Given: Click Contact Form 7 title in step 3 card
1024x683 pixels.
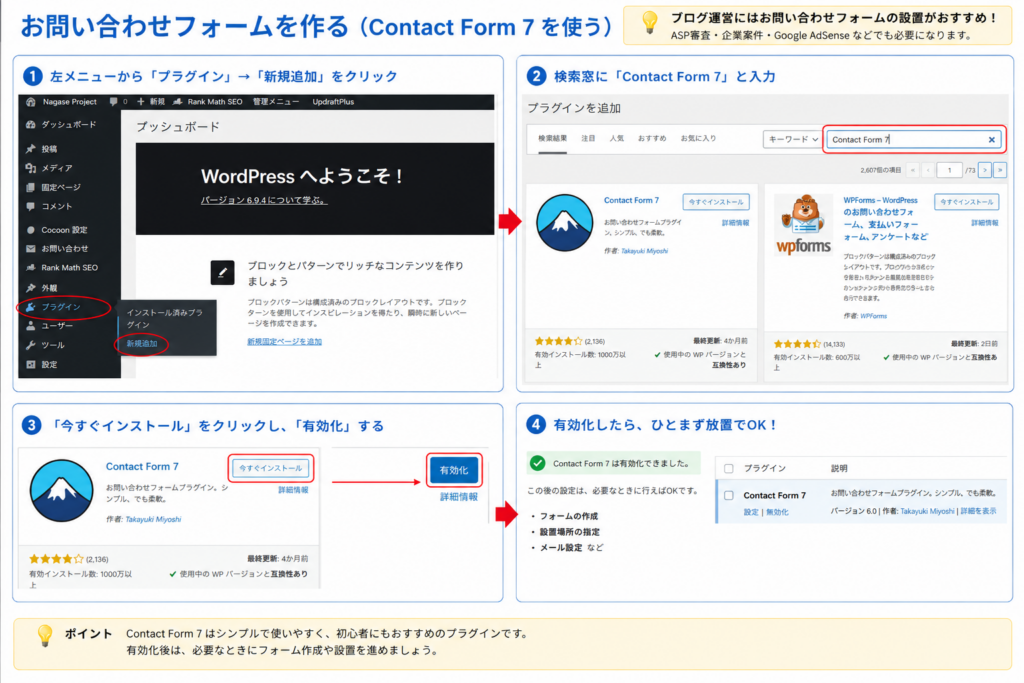Looking at the screenshot, I should (142, 466).
